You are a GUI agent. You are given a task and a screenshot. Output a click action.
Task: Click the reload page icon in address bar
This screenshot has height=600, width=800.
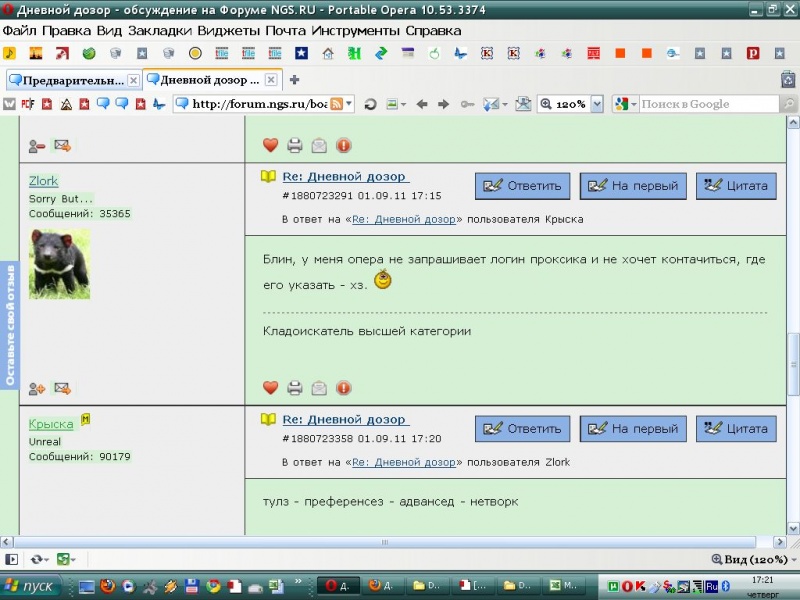coord(370,104)
